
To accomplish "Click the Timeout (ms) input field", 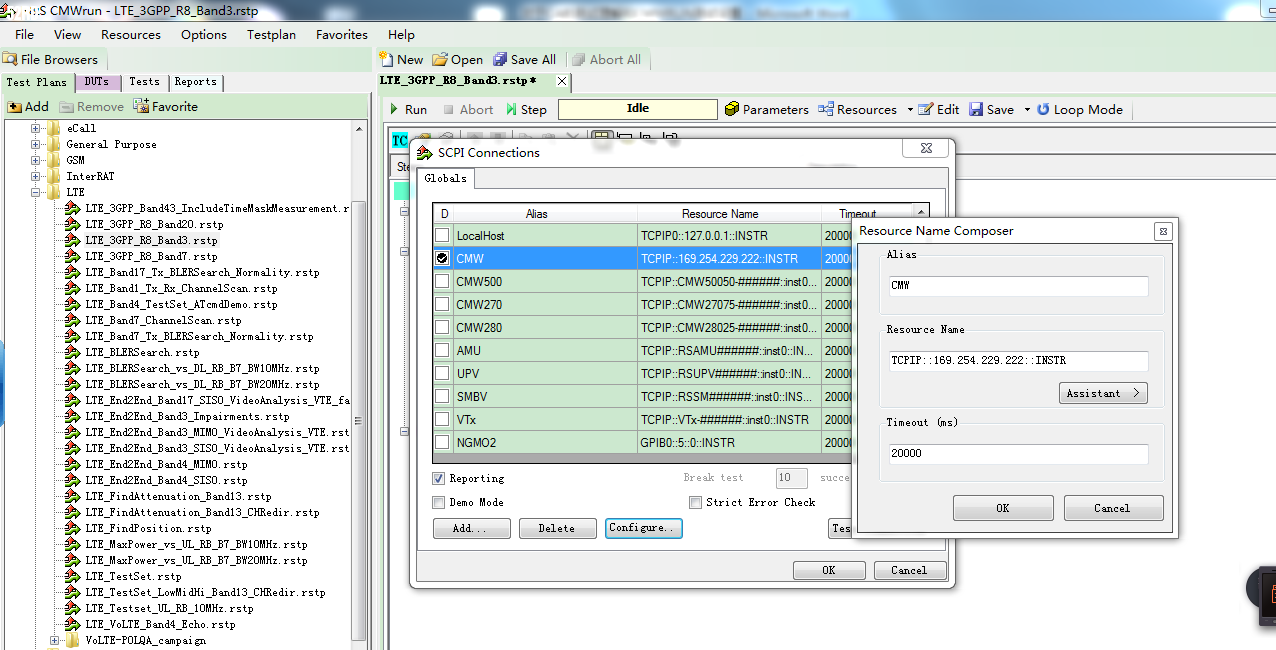I will (1019, 453).
